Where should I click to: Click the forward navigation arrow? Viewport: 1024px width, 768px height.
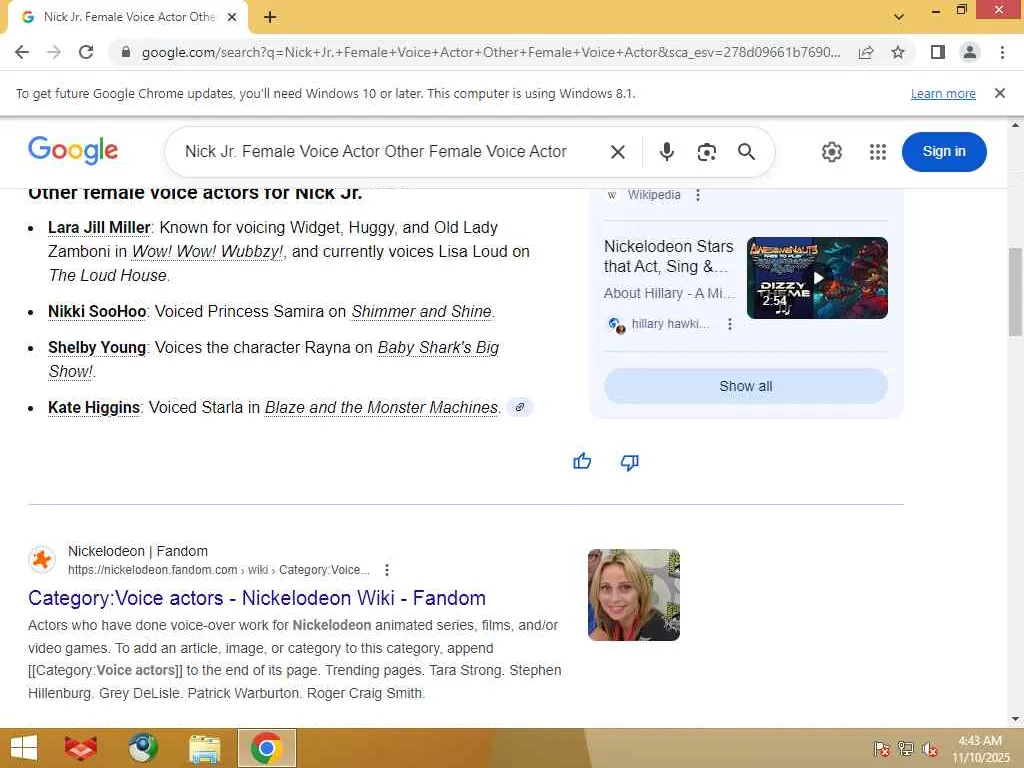coord(54,52)
